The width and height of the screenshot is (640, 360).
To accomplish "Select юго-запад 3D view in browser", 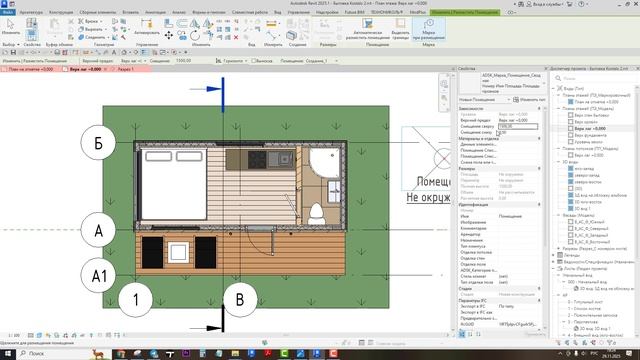I will tap(584, 169).
